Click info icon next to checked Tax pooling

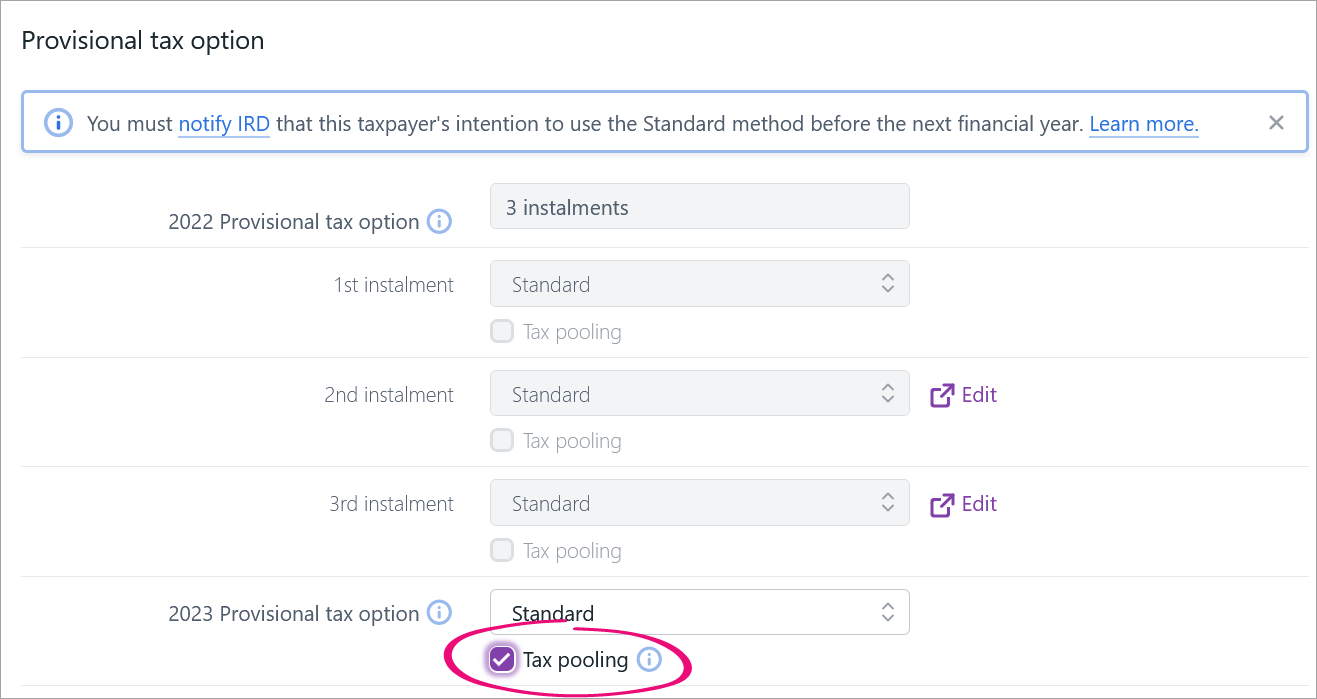pyautogui.click(x=649, y=659)
